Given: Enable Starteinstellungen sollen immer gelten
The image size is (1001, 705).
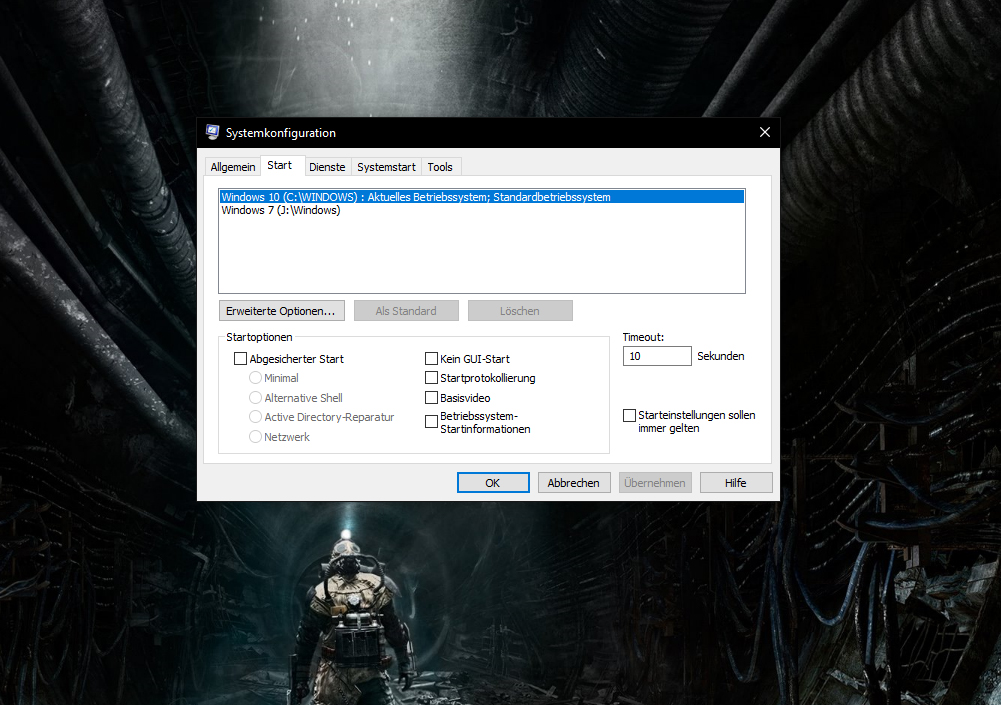Looking at the screenshot, I should 629,416.
